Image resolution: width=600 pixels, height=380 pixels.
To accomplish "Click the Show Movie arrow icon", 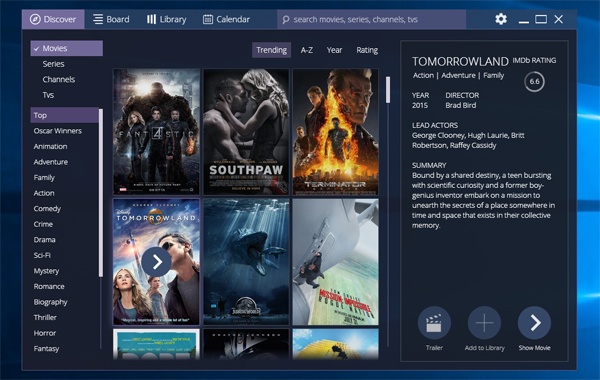I will [535, 323].
